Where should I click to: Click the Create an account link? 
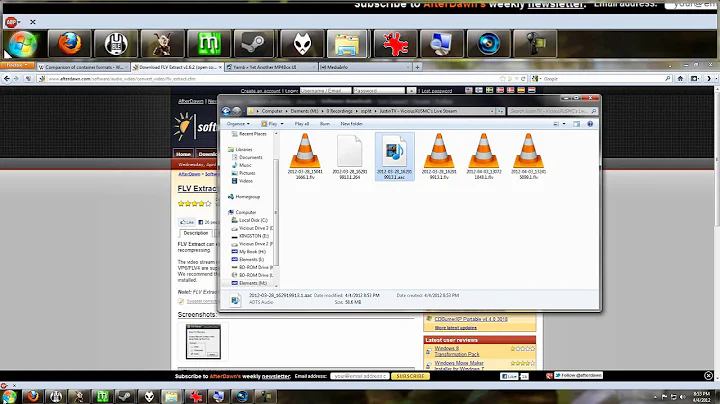click(260, 91)
